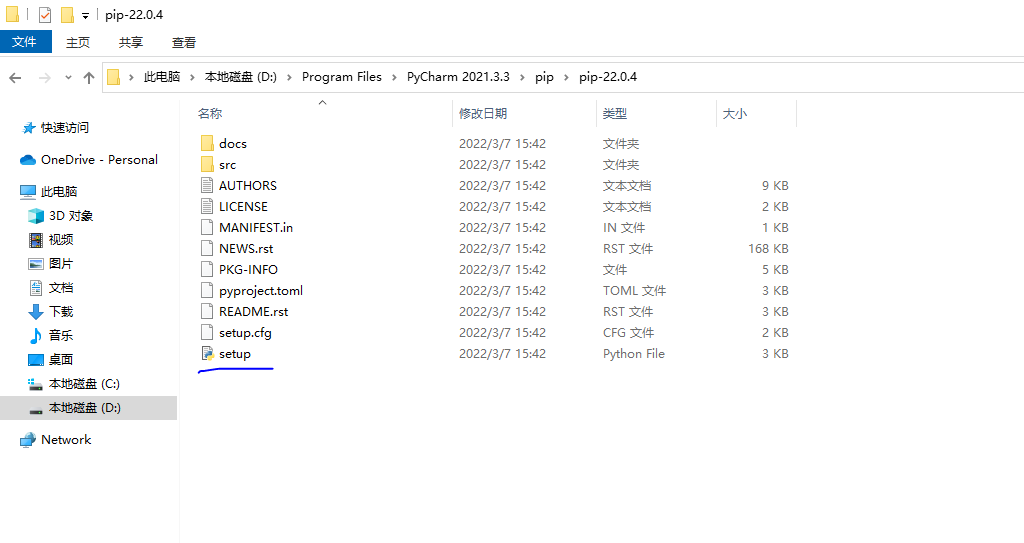Expand chevron after PyCharm 2021.3.3 in address bar
Screen dimensions: 1024x543
522,77
